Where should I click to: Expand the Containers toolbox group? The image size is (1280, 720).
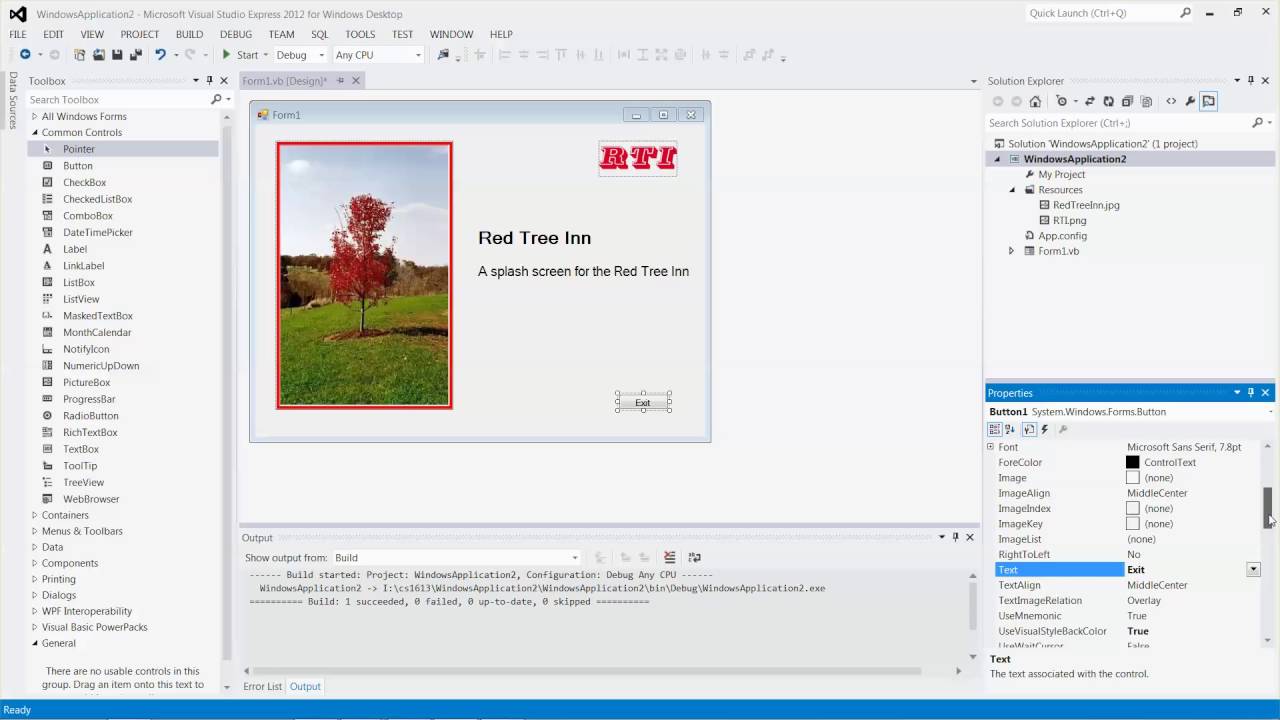(x=34, y=515)
